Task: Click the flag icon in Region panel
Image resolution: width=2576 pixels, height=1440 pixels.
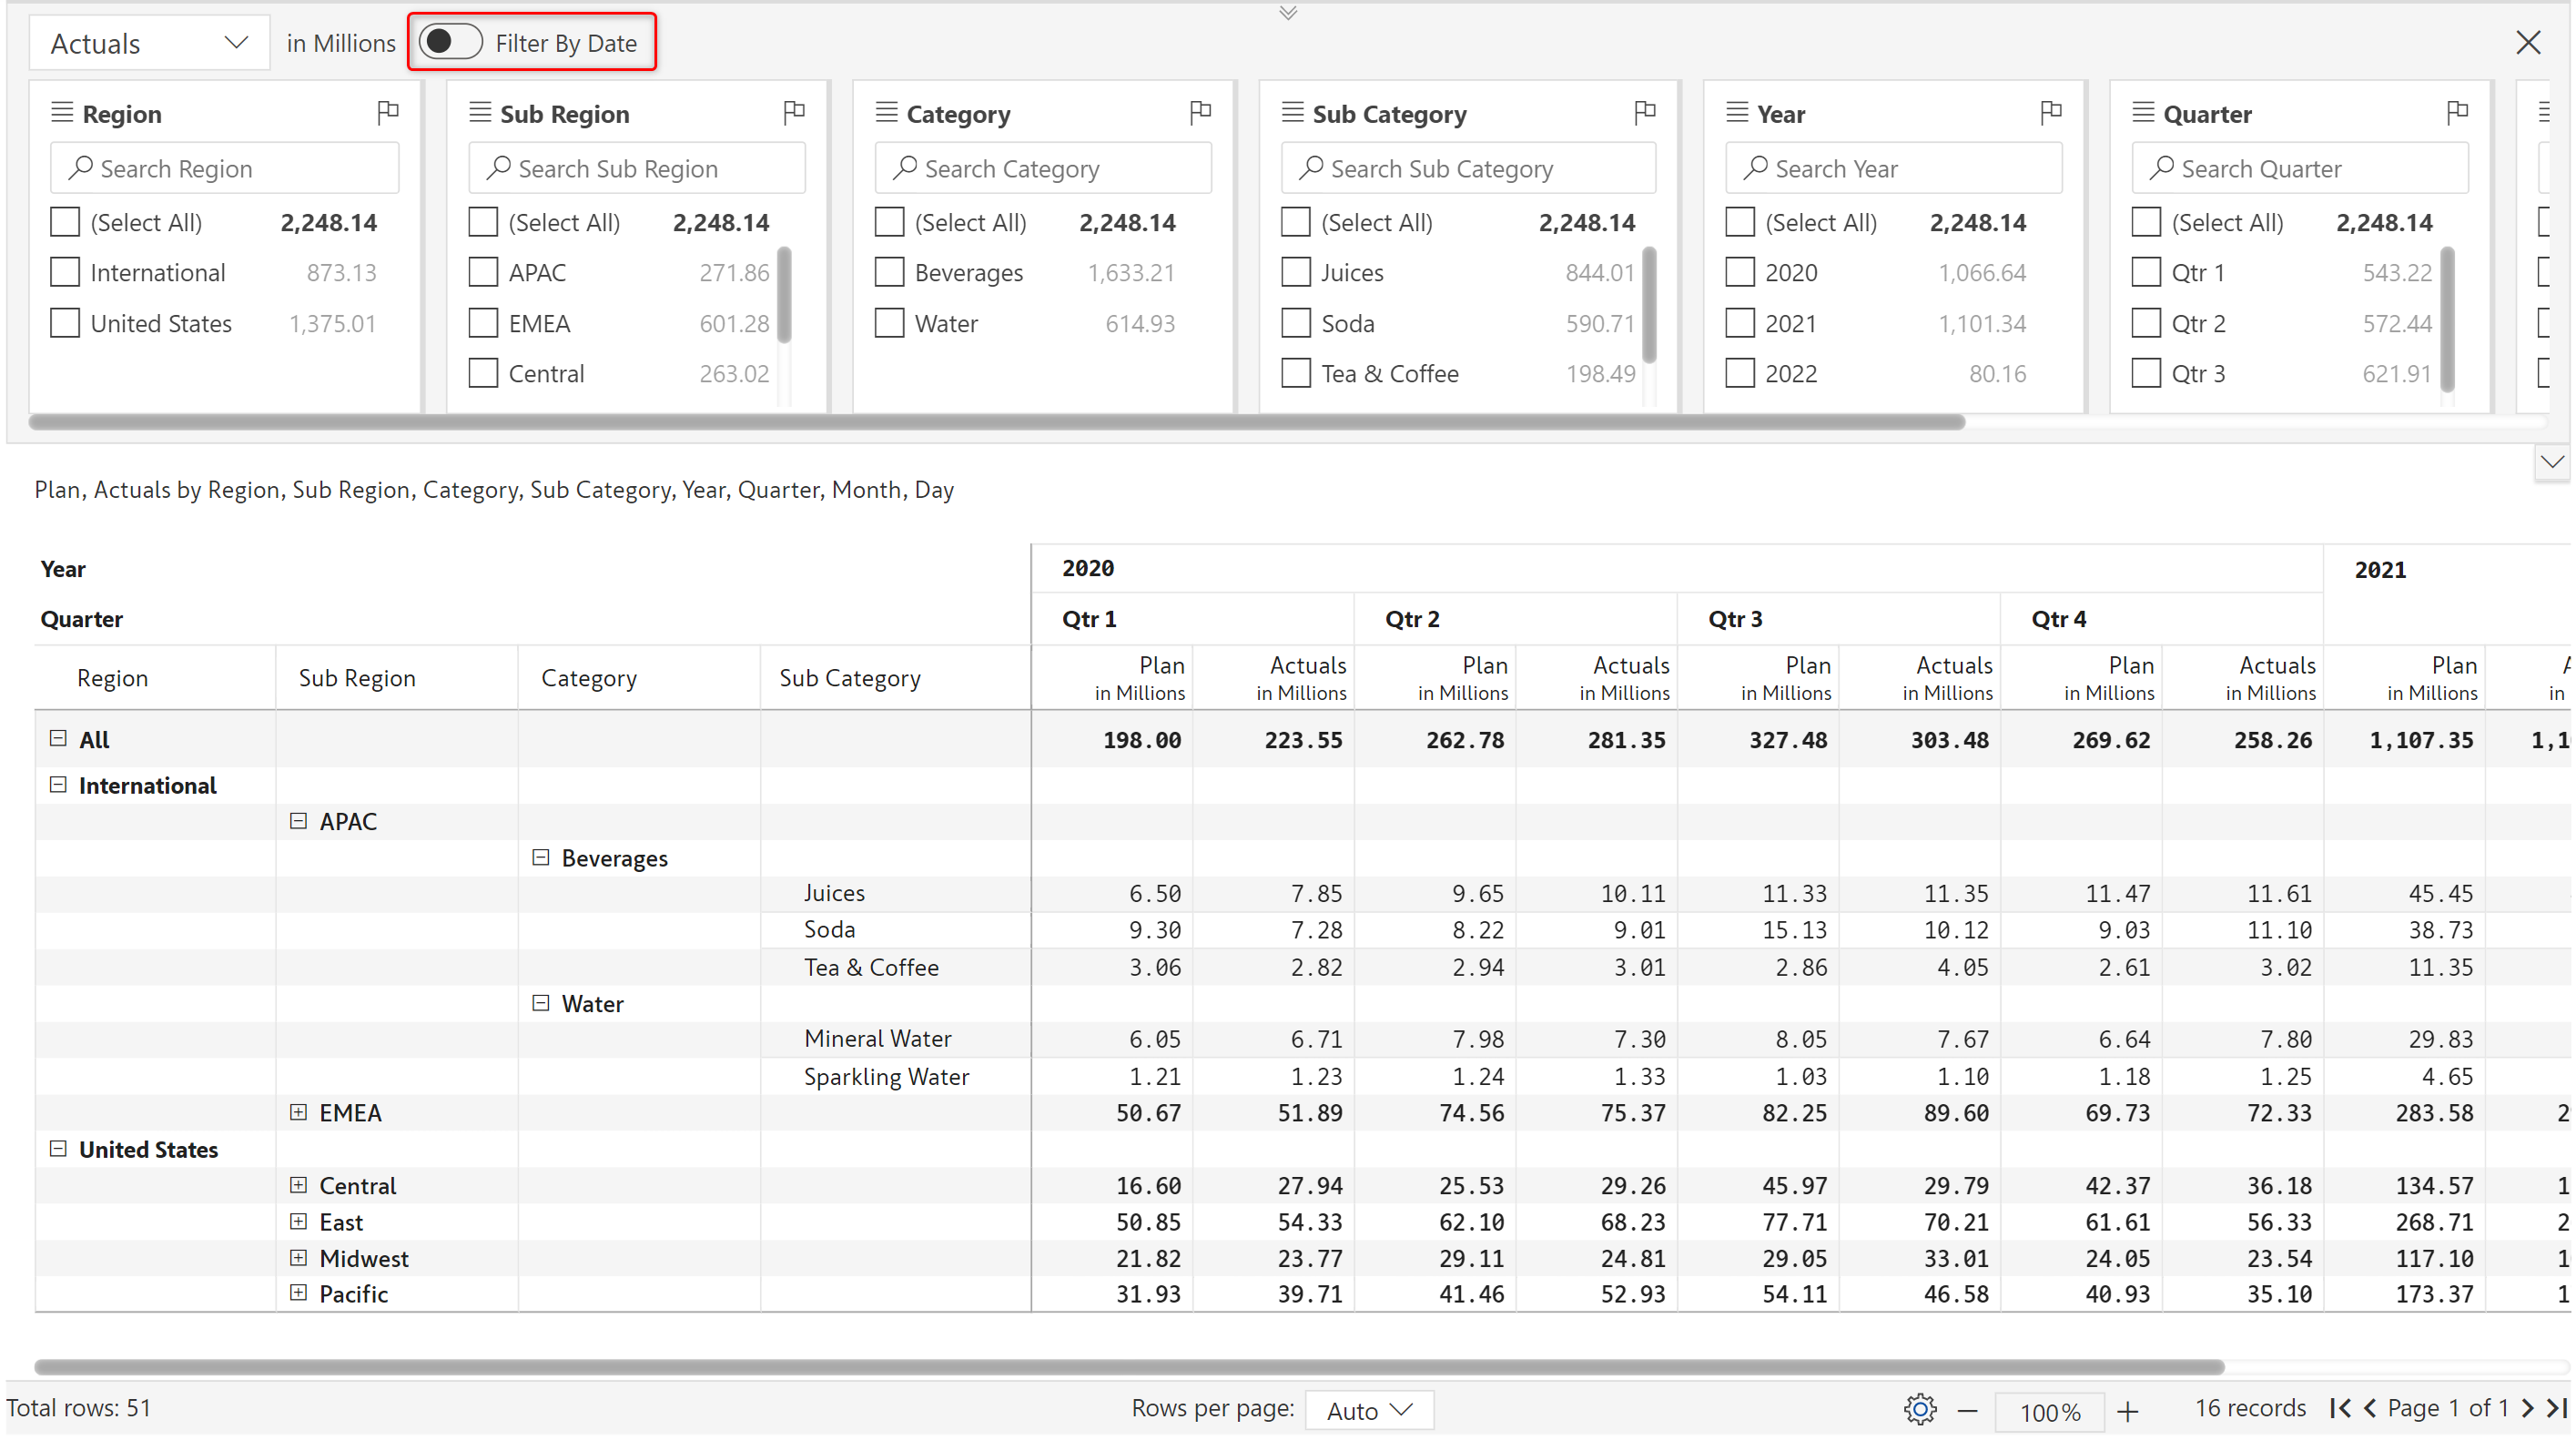Action: 388,113
